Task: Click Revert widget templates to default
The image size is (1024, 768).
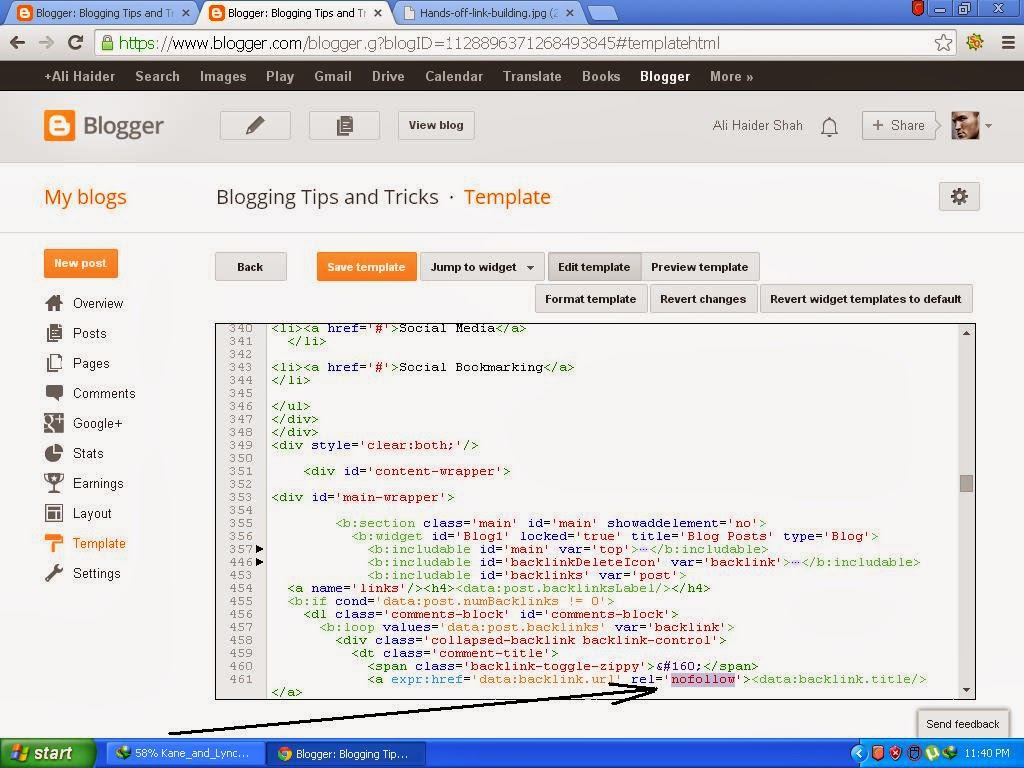Action: point(865,298)
